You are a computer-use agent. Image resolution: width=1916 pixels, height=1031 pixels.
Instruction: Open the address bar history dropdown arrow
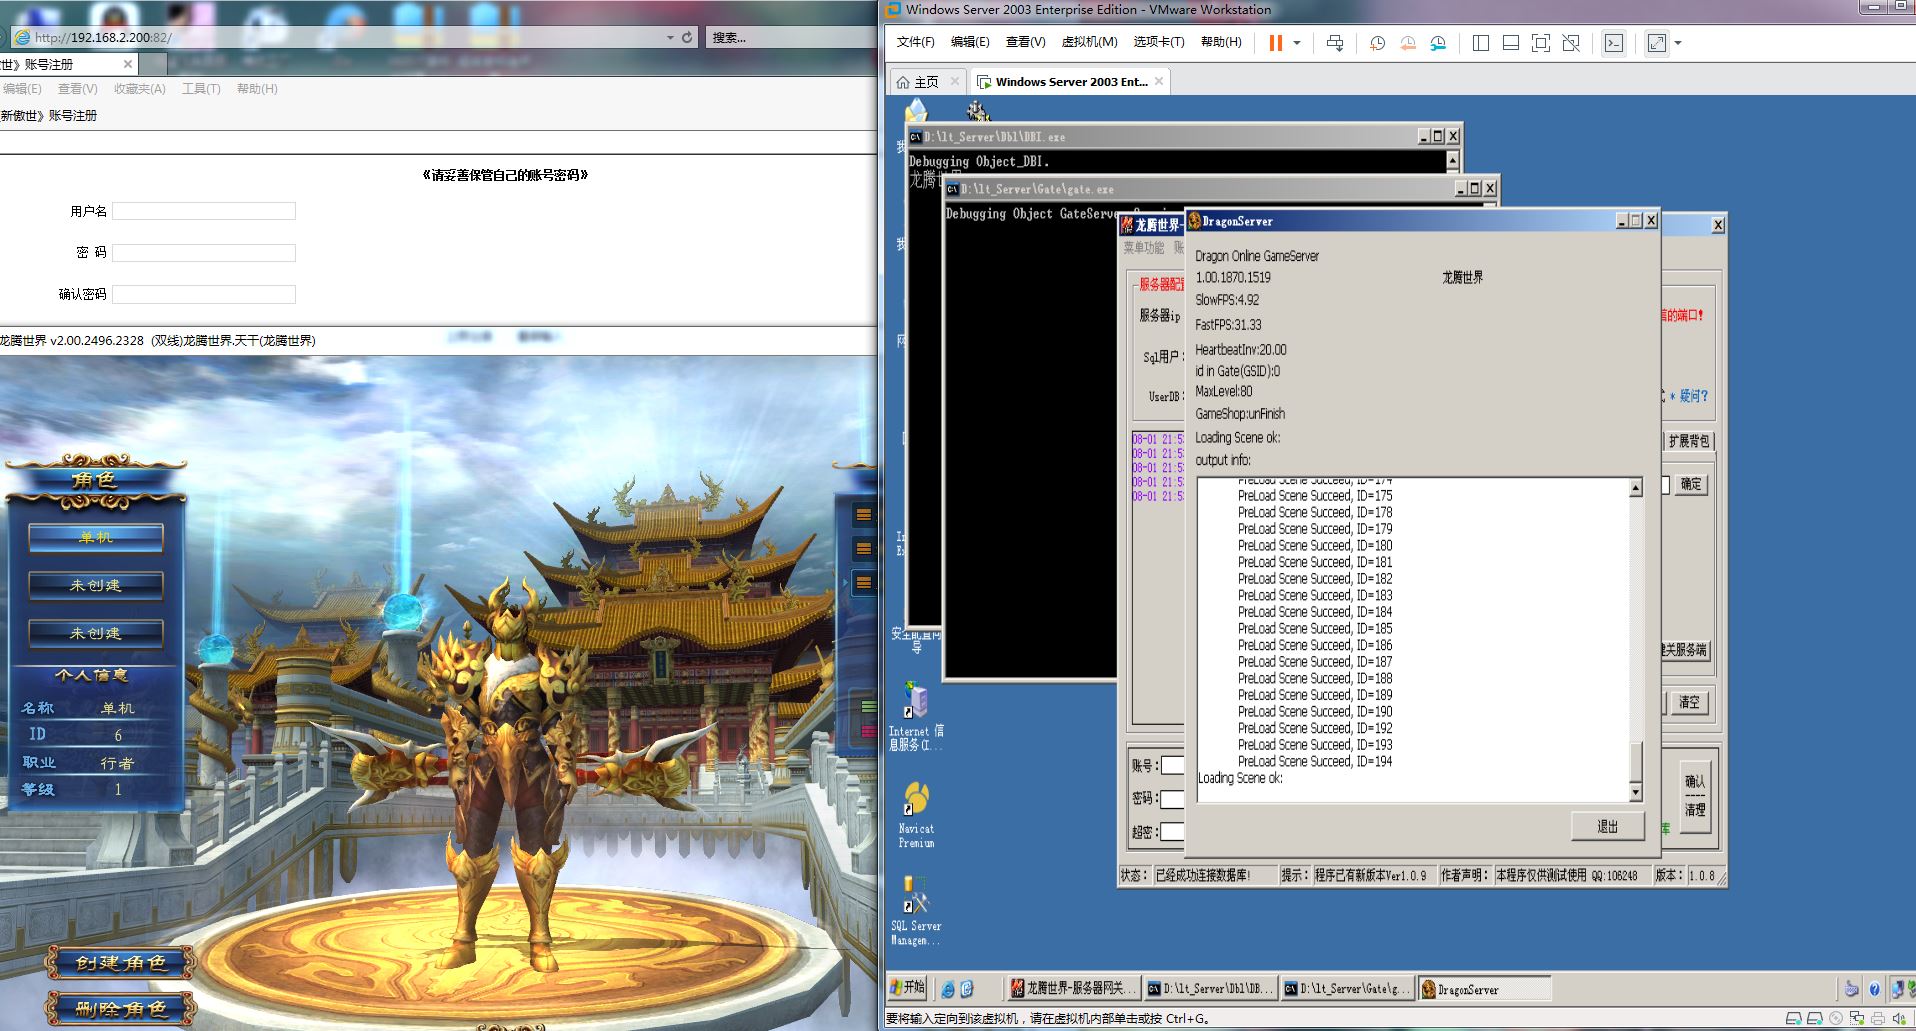coord(670,38)
